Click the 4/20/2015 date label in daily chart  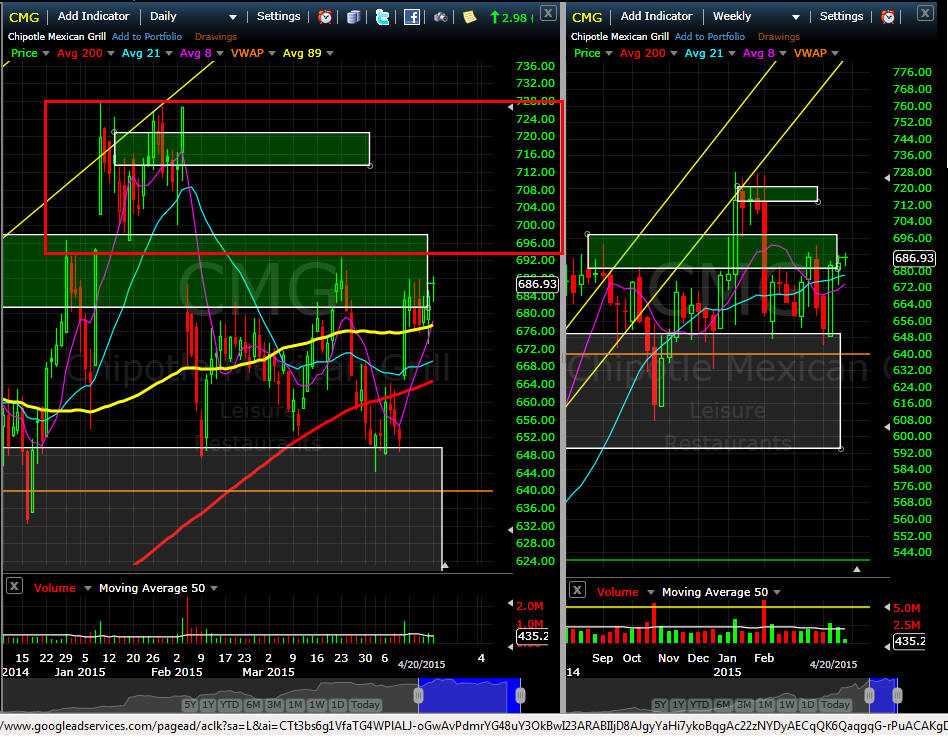tap(421, 664)
